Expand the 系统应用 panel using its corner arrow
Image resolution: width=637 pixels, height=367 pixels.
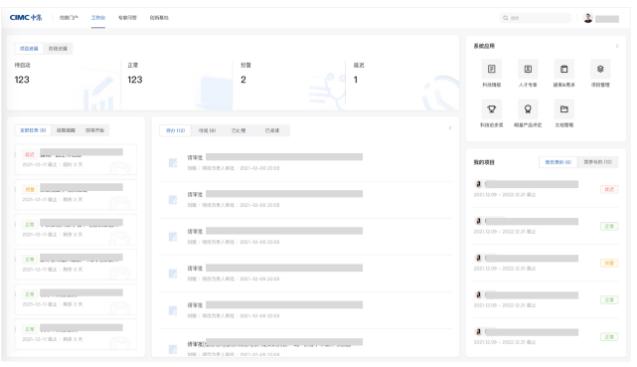(617, 46)
